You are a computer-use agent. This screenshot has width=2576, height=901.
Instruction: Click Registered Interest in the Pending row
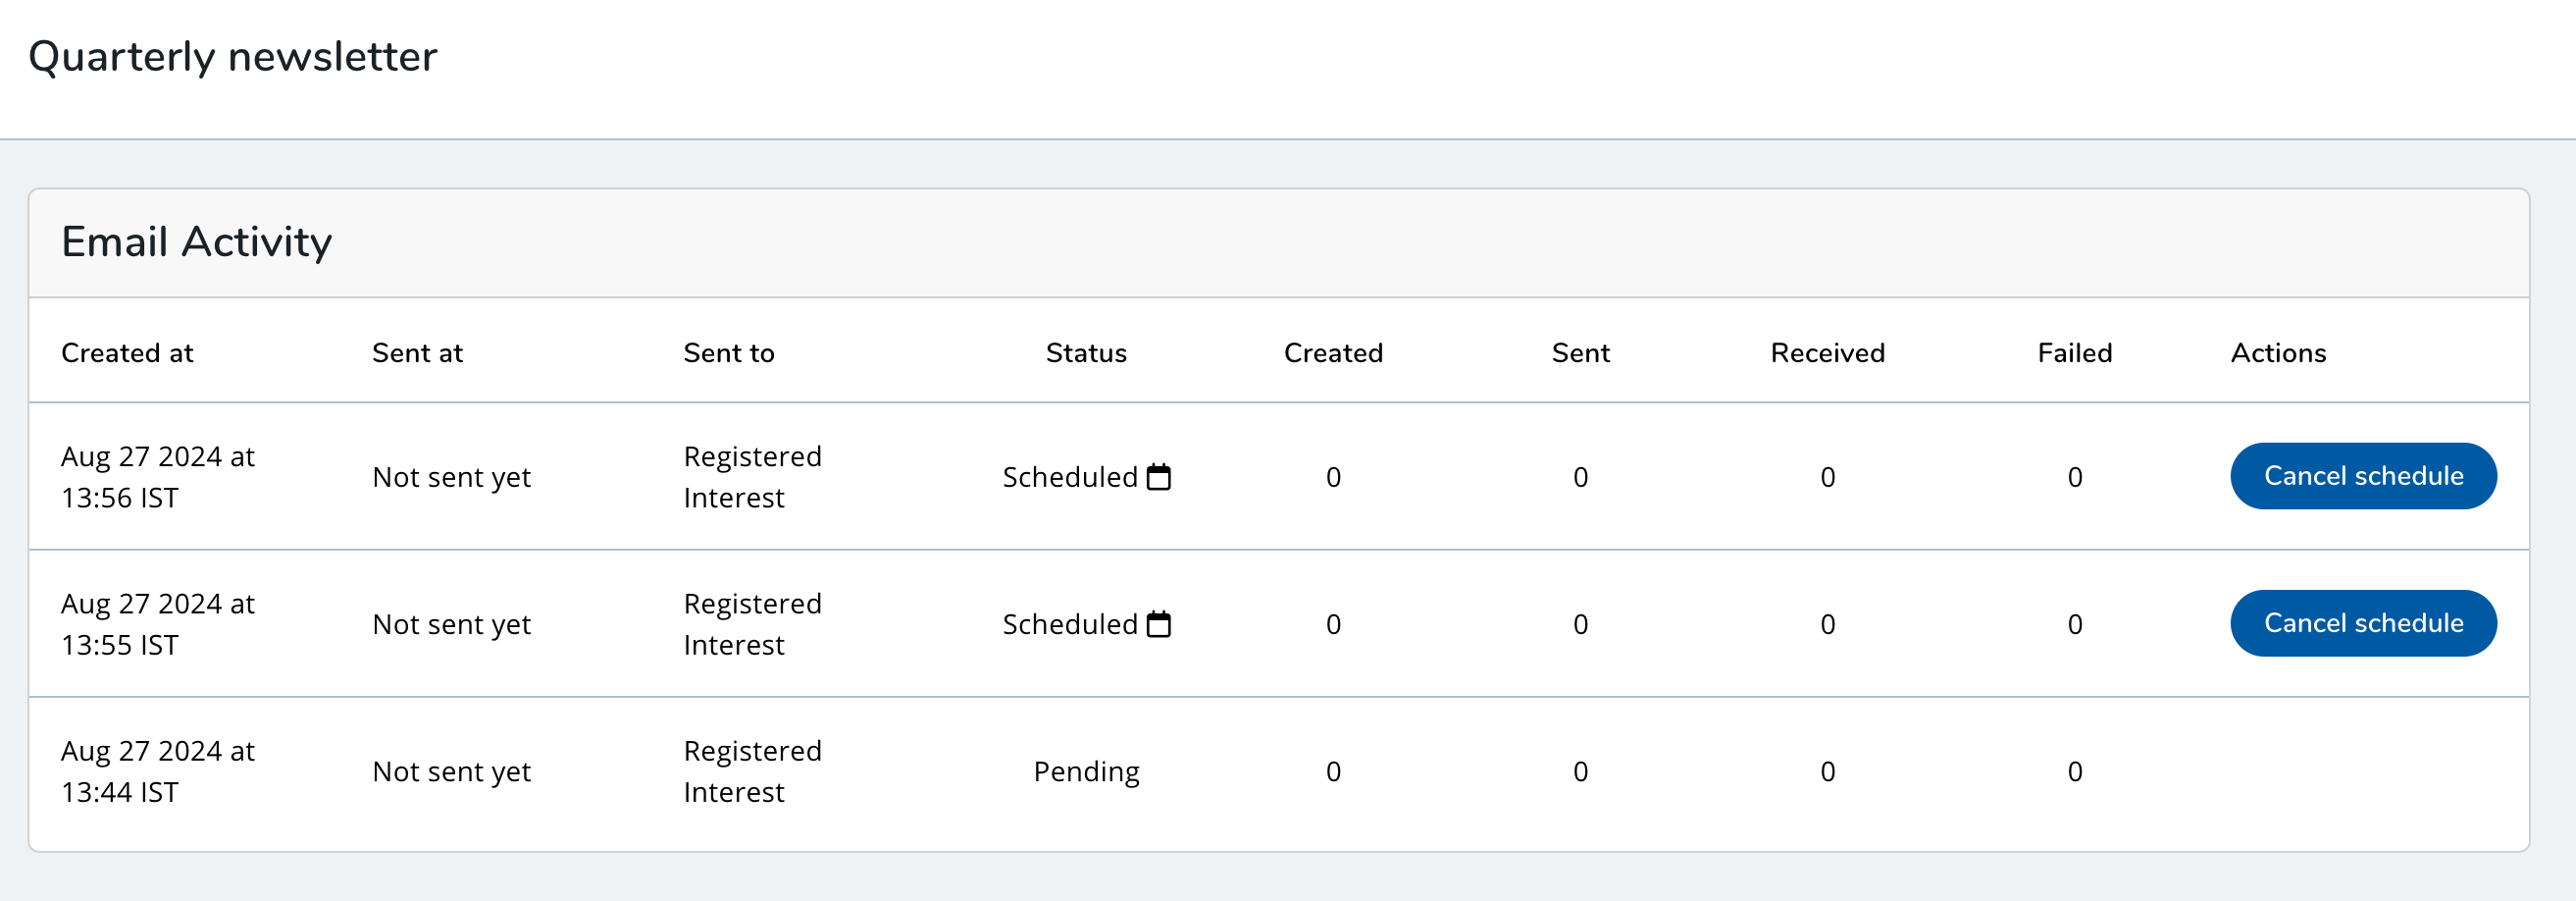(x=751, y=771)
